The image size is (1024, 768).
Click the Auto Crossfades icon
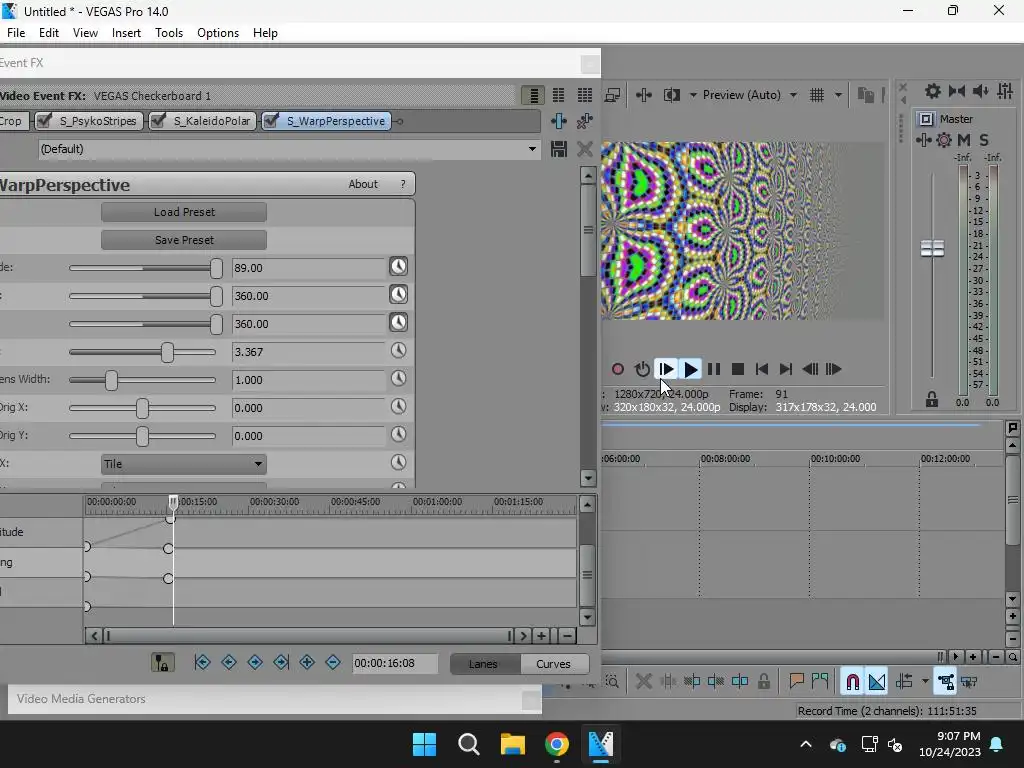tap(877, 682)
